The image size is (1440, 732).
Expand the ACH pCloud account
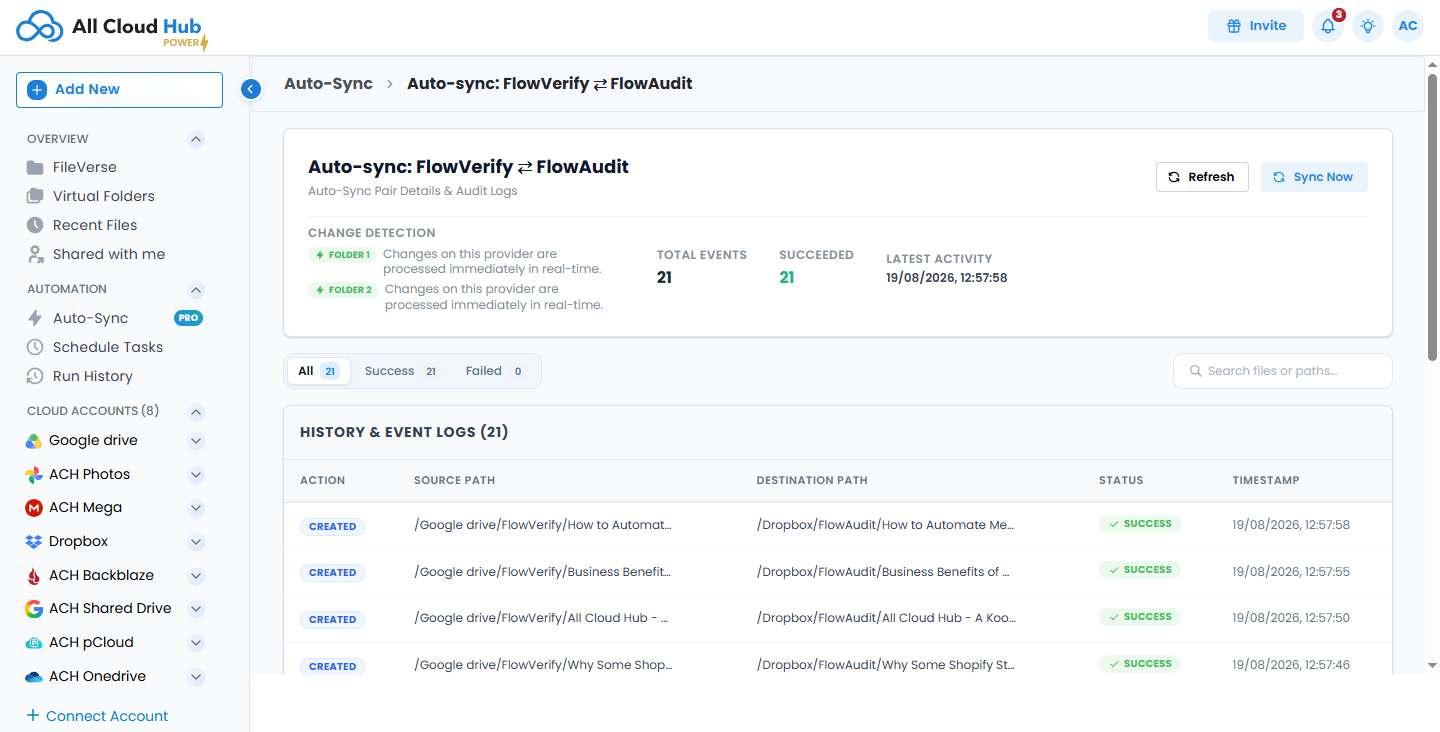[x=196, y=643]
